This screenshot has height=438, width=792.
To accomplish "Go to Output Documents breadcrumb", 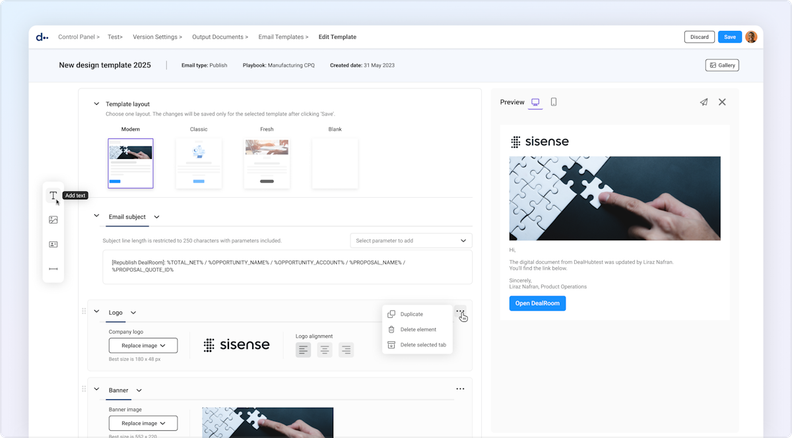I will click(218, 37).
